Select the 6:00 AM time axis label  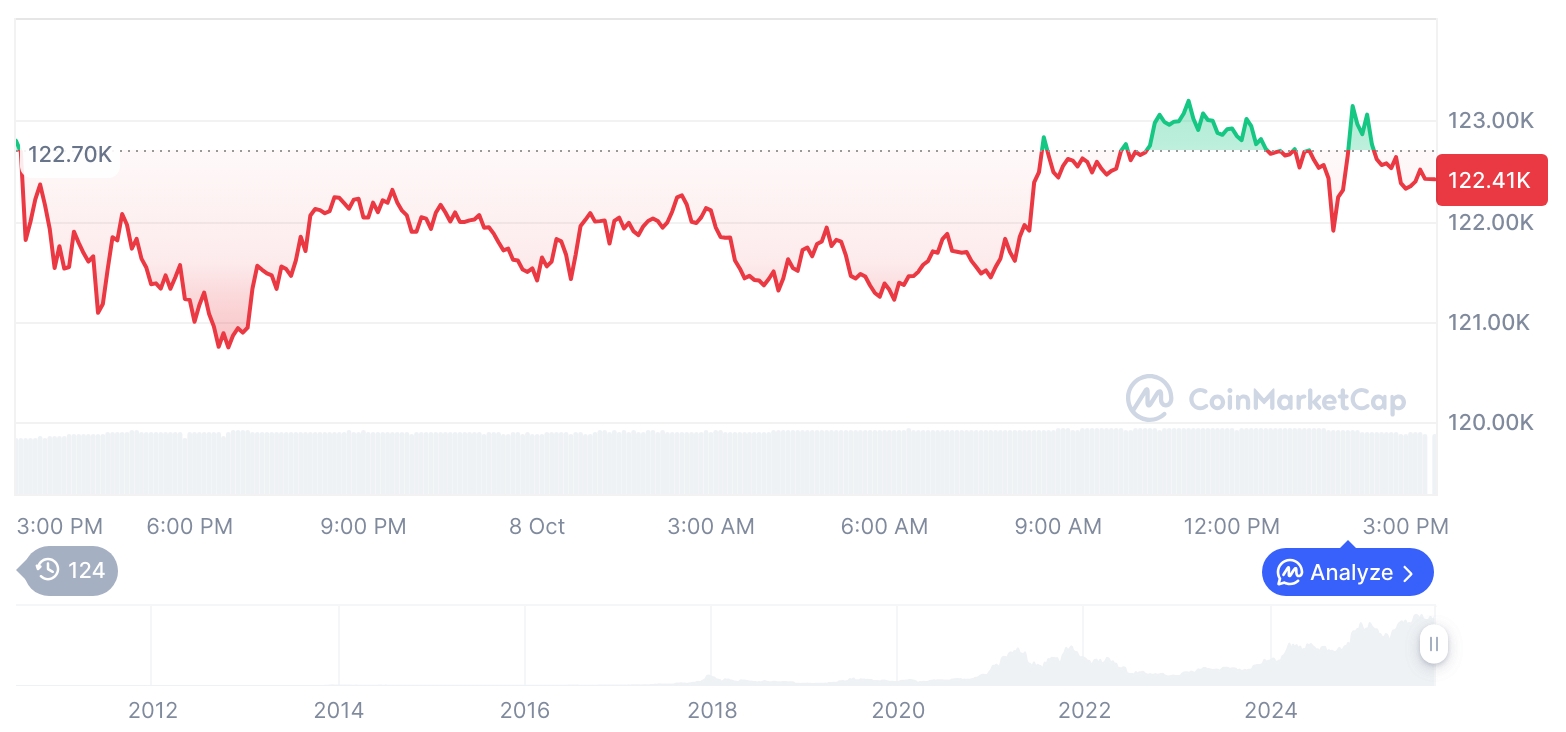point(885,526)
